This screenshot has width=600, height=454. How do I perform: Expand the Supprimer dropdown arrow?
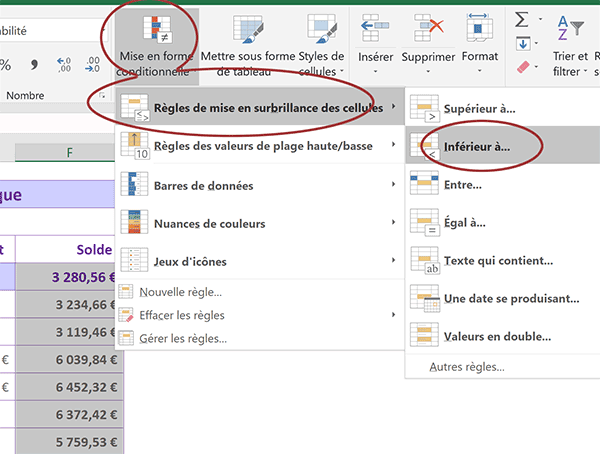pos(428,71)
